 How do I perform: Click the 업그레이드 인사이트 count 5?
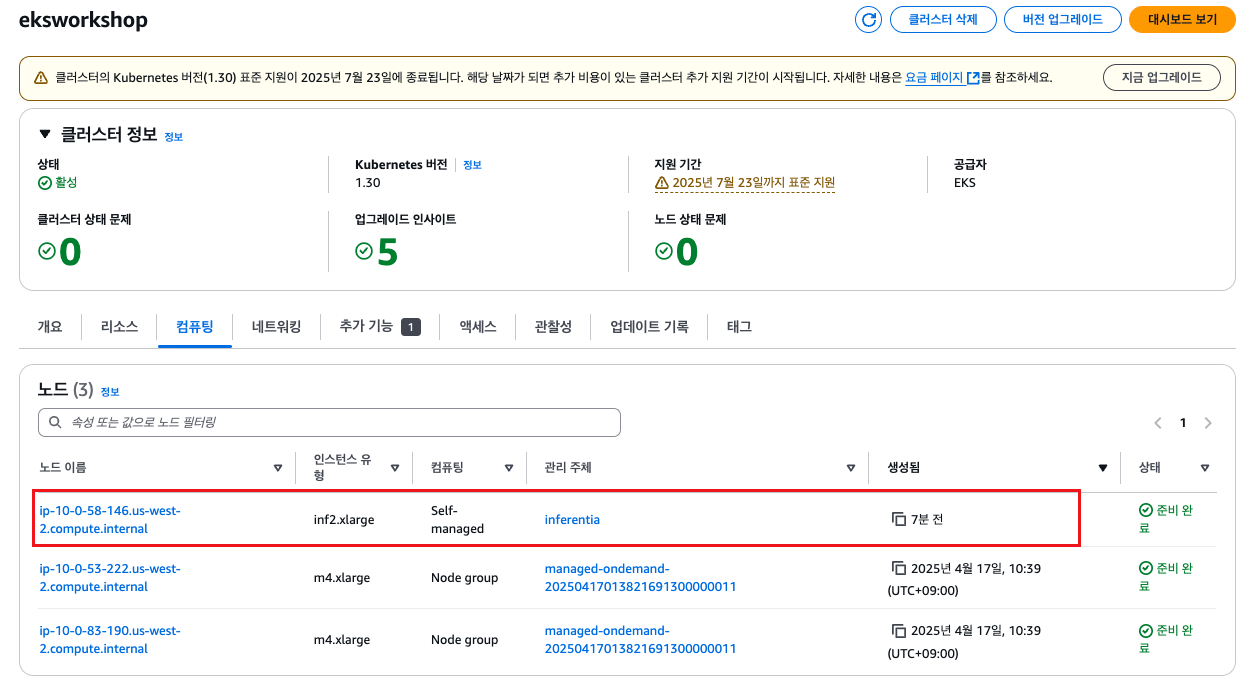pos(387,251)
